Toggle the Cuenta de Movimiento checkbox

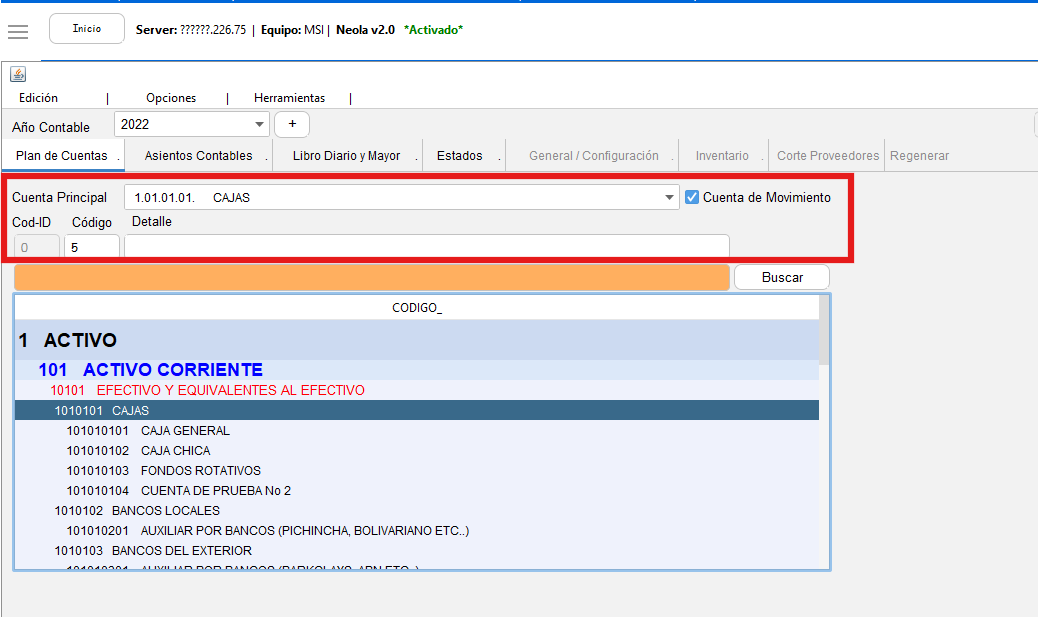(x=692, y=198)
